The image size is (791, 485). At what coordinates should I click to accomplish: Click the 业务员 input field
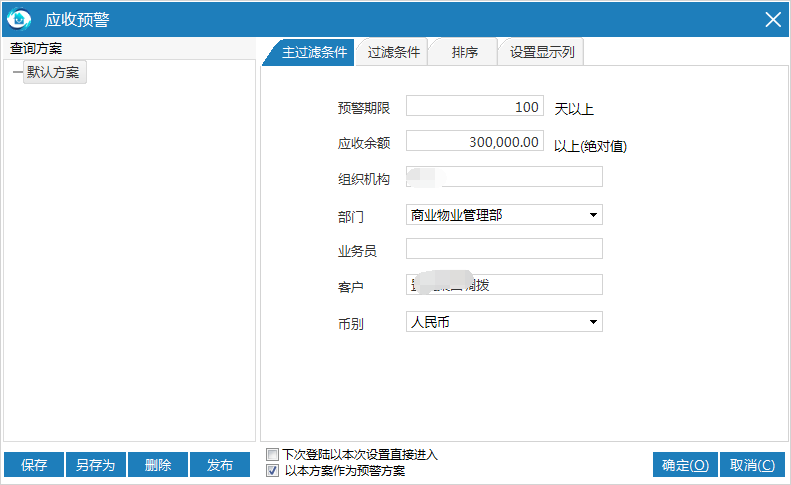pyautogui.click(x=504, y=249)
